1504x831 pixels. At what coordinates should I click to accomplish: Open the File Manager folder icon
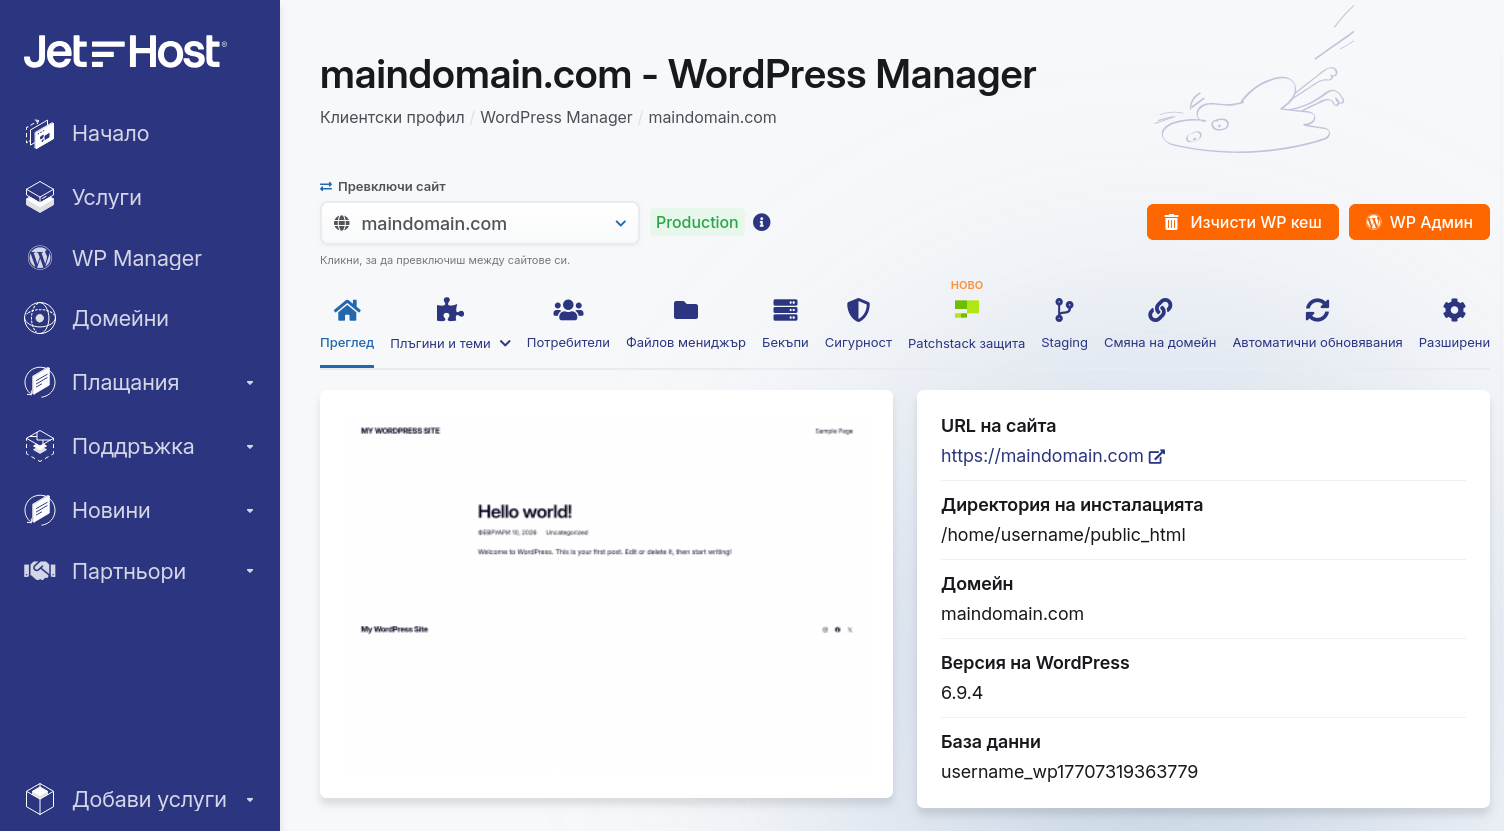pos(685,311)
